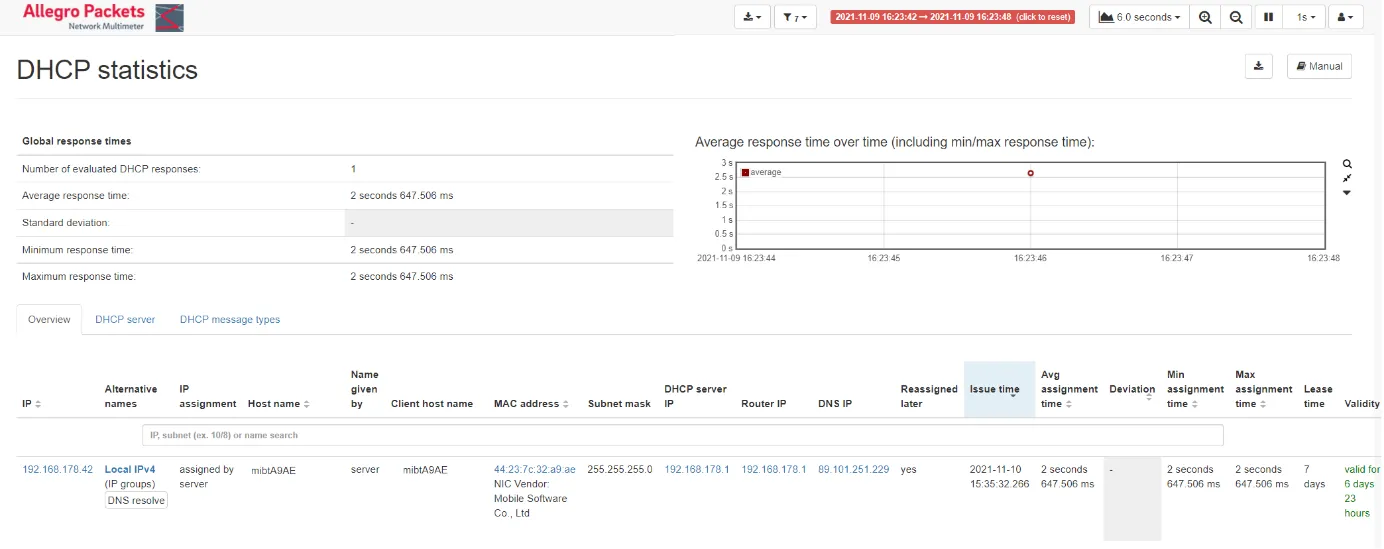The width and height of the screenshot is (1384, 549).
Task: Open the 1s refresh rate dropdown
Action: 1307,17
